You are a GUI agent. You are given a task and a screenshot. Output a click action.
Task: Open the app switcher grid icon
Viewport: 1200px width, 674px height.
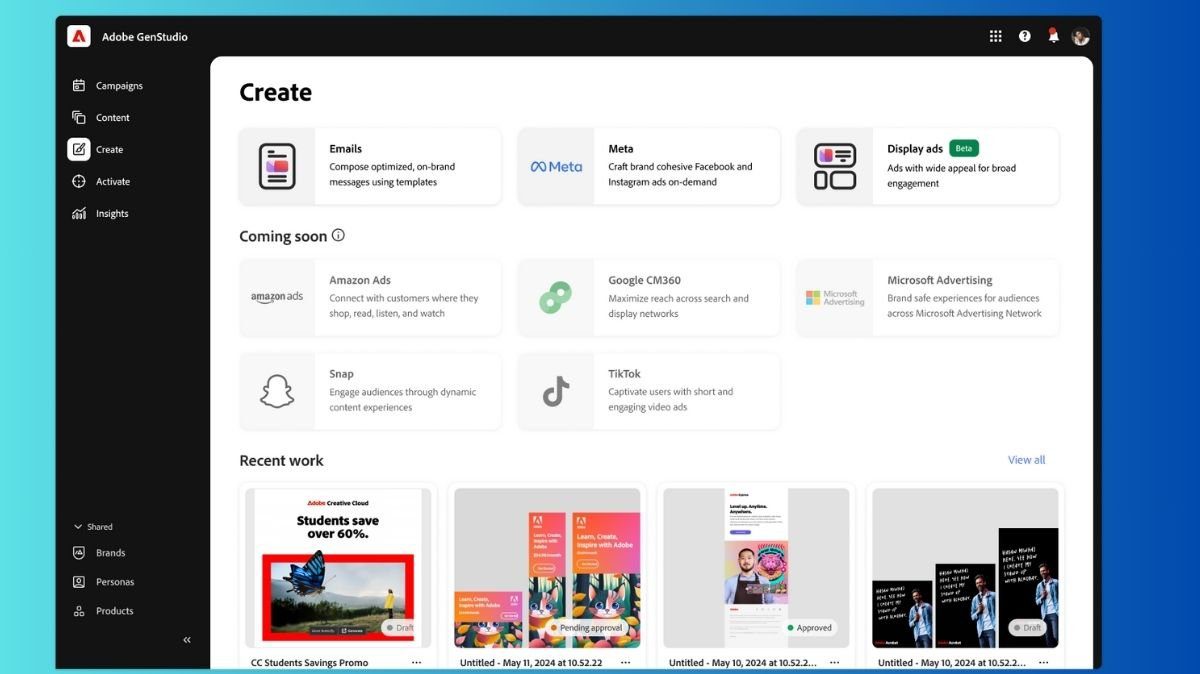coord(995,36)
